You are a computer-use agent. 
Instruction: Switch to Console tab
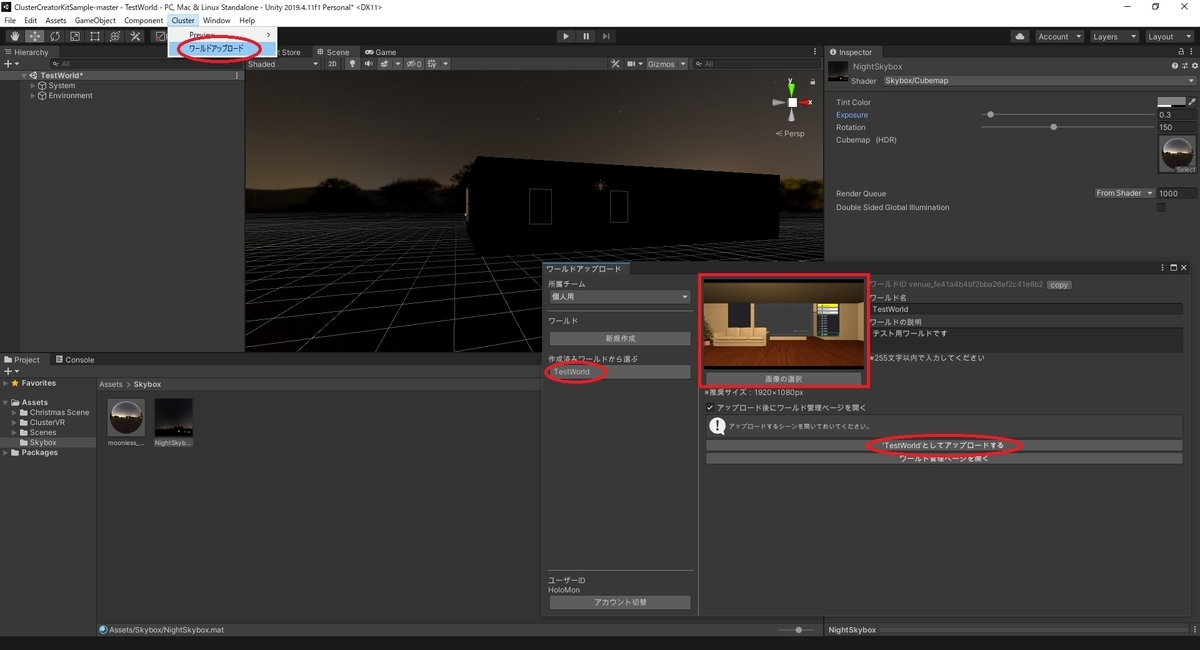pos(74,360)
